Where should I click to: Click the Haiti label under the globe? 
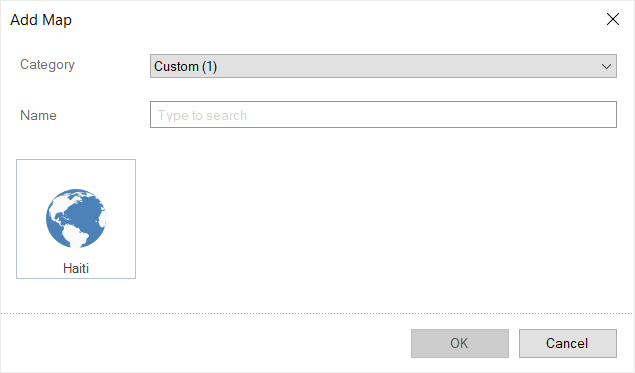pyautogui.click(x=76, y=268)
